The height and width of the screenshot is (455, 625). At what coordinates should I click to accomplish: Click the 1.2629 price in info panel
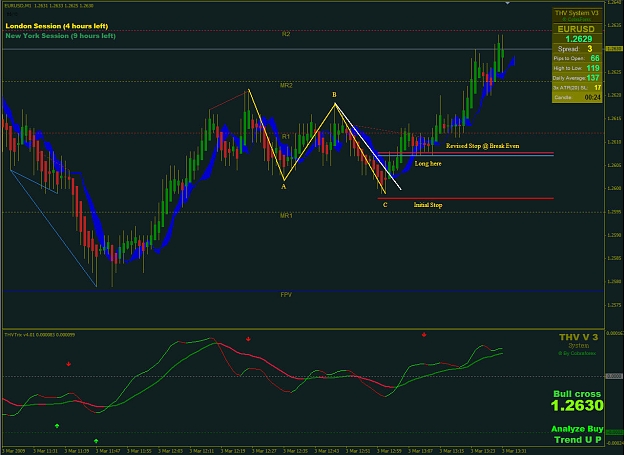pyautogui.click(x=579, y=39)
